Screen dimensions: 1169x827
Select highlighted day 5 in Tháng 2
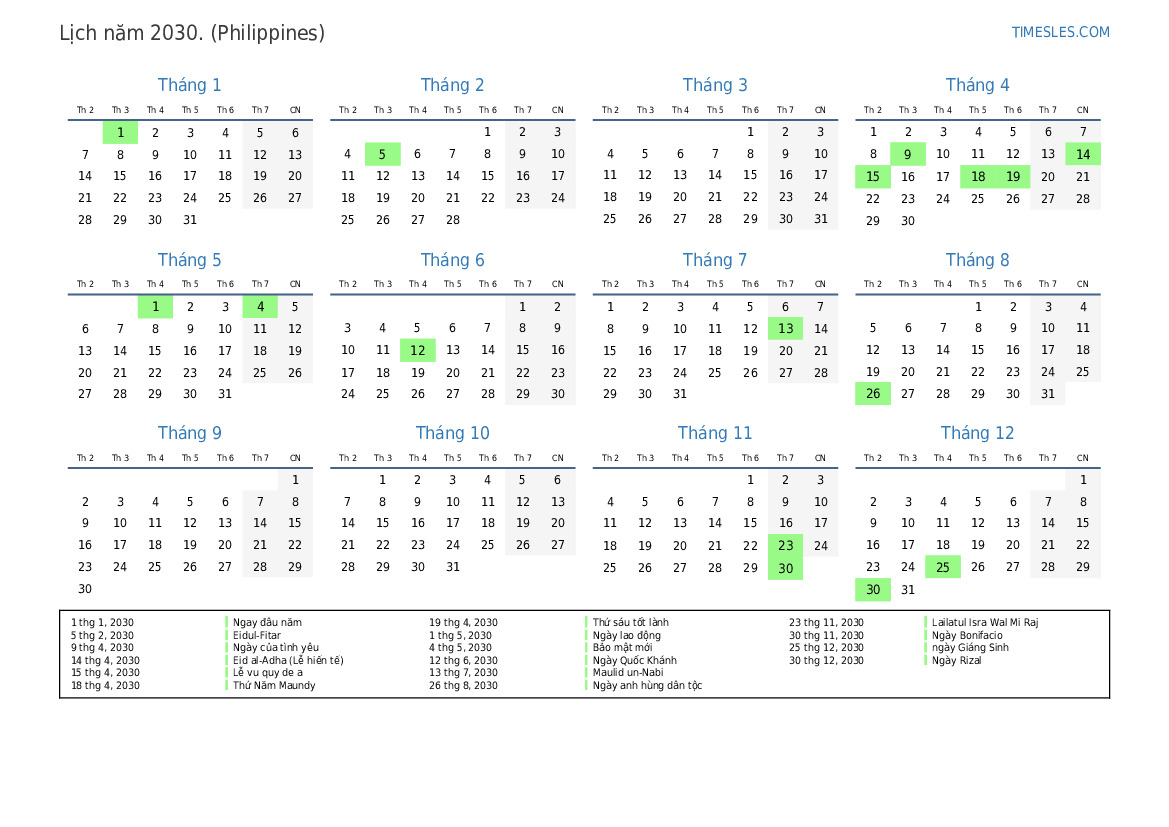tap(382, 154)
